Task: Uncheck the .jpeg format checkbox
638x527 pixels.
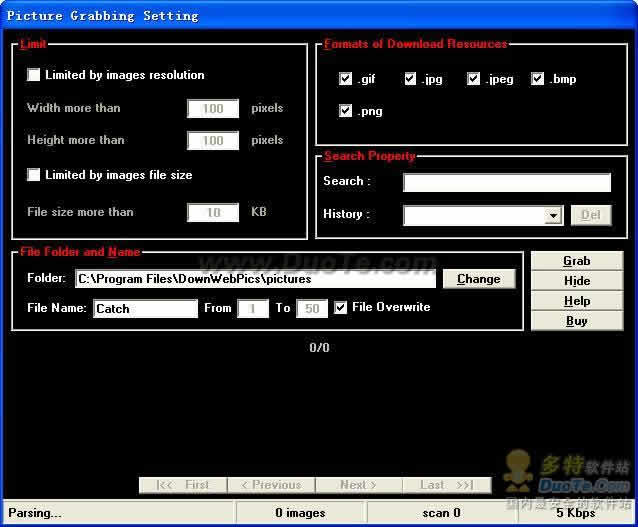Action: (473, 79)
